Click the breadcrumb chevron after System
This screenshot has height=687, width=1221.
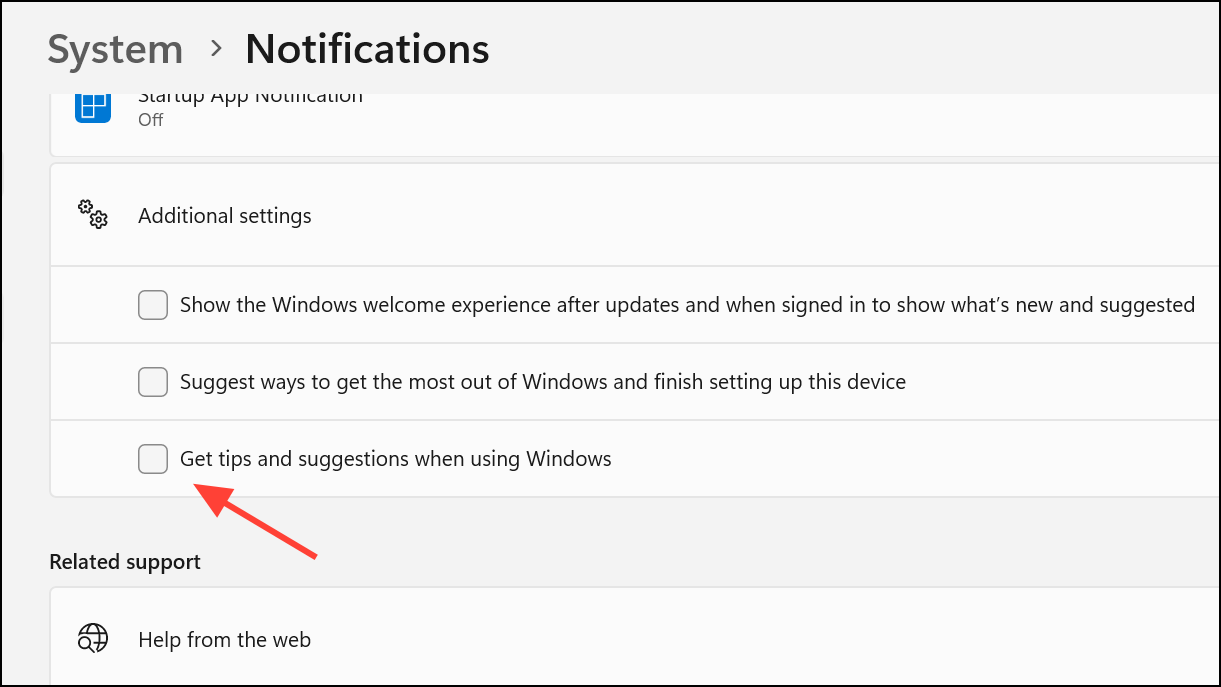point(215,50)
